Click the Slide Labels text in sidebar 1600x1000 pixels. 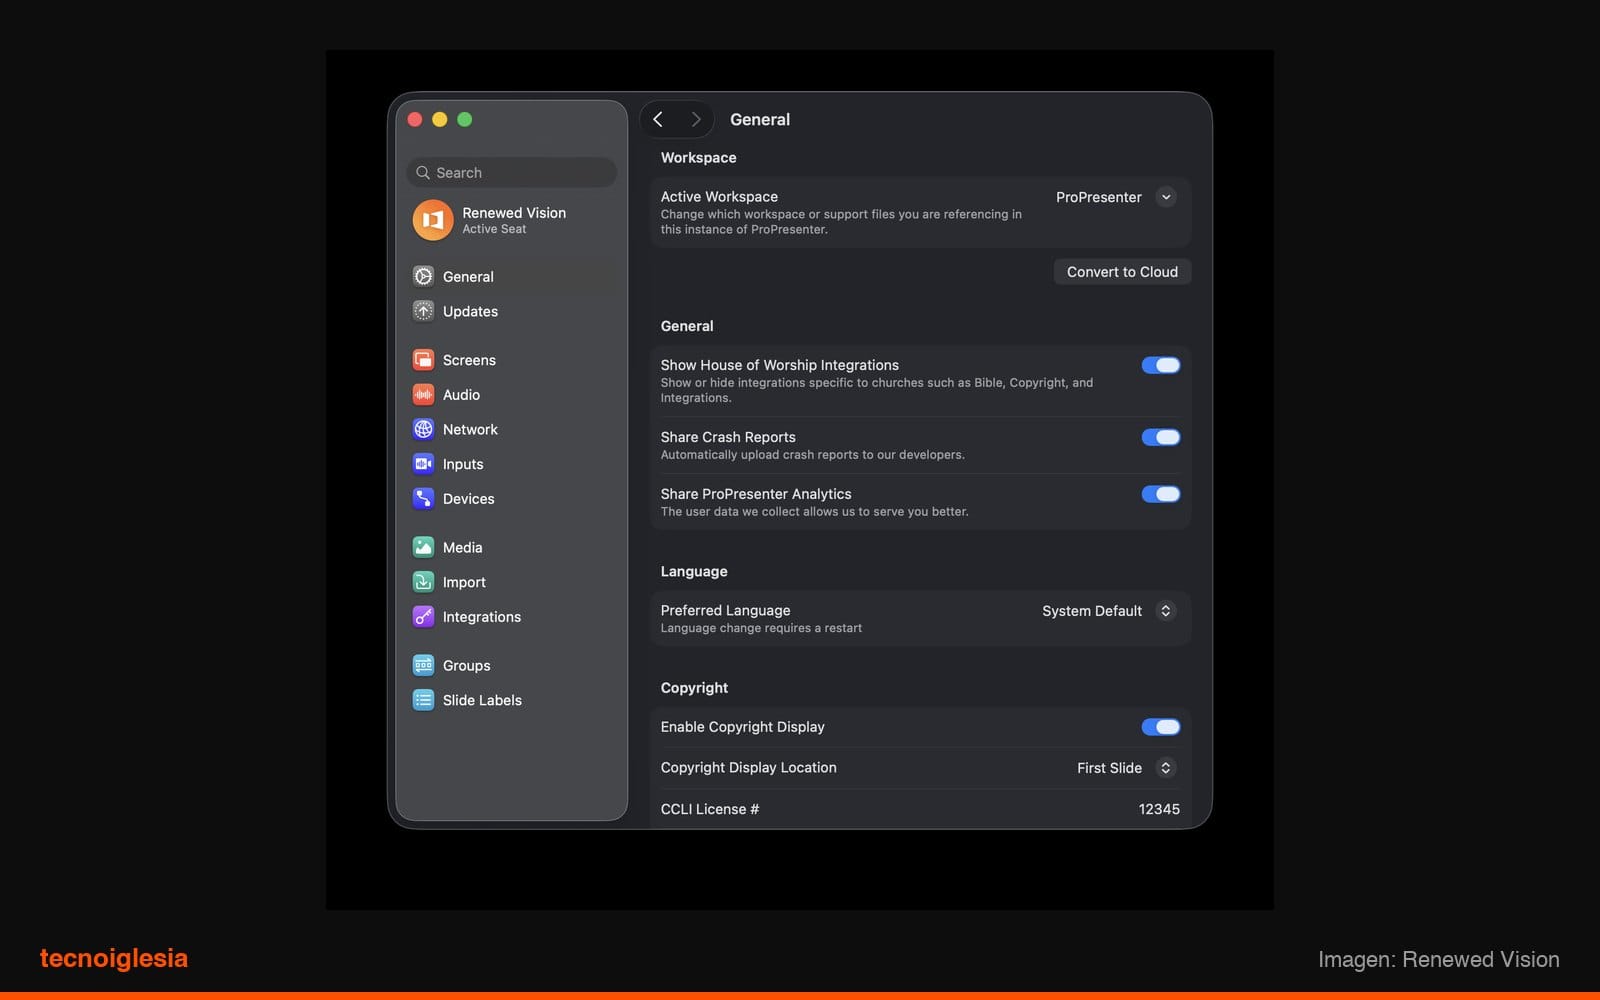[x=482, y=700]
